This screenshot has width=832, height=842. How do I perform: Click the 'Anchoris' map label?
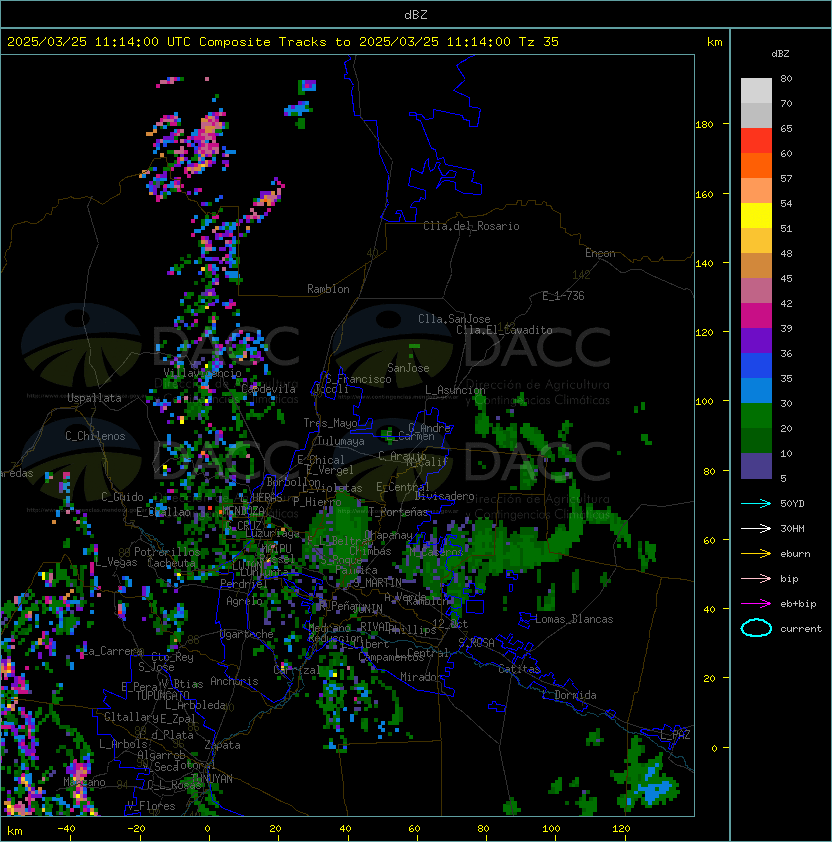click(234, 681)
